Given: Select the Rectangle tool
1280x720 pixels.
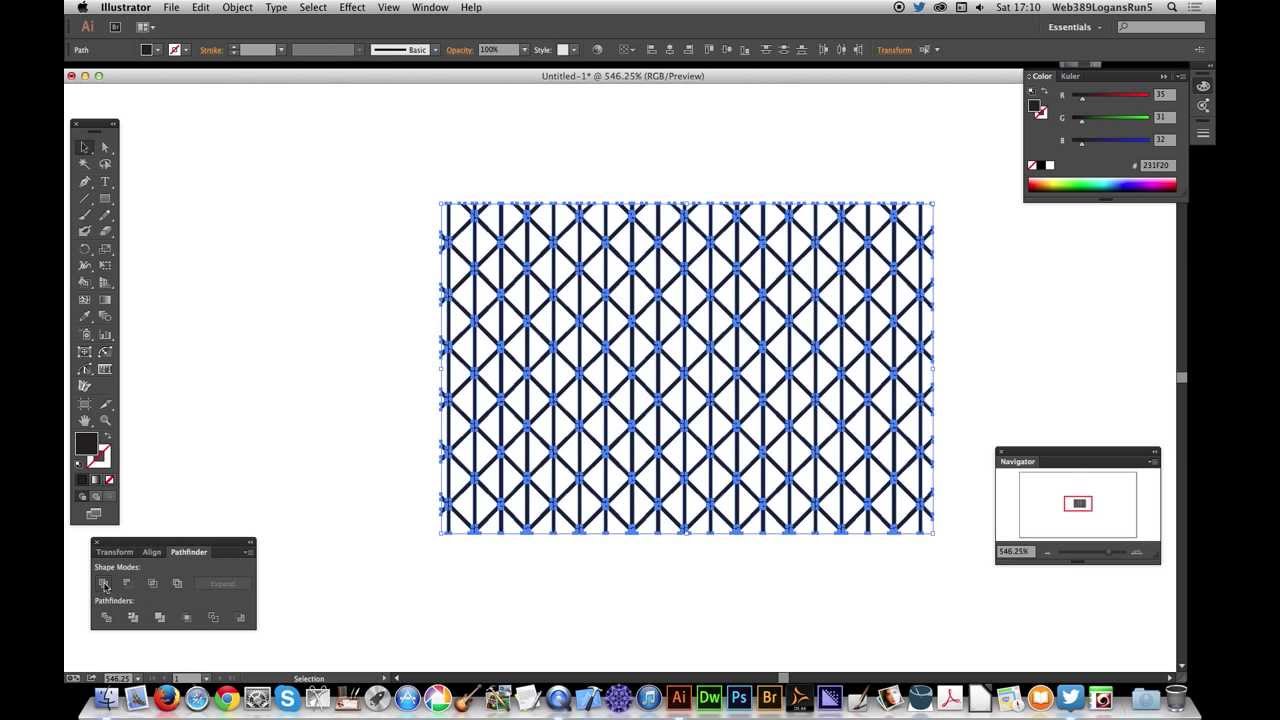Looking at the screenshot, I should (x=105, y=198).
